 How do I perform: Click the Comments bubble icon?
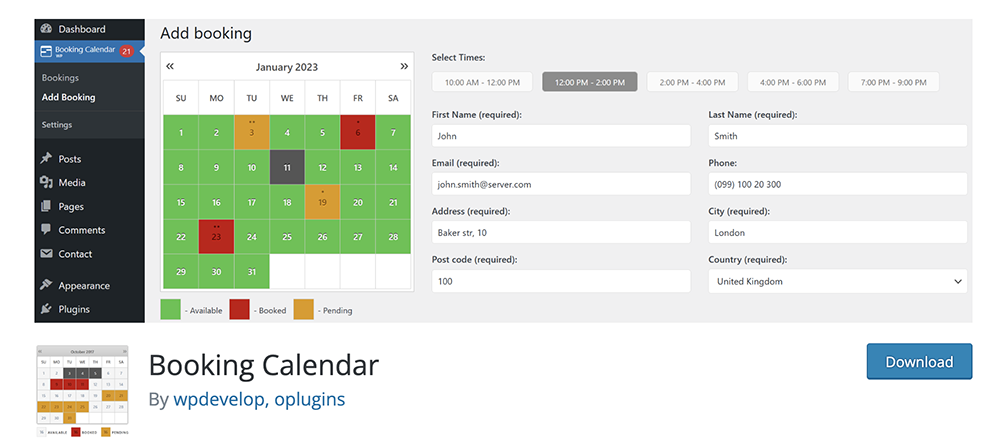click(46, 230)
